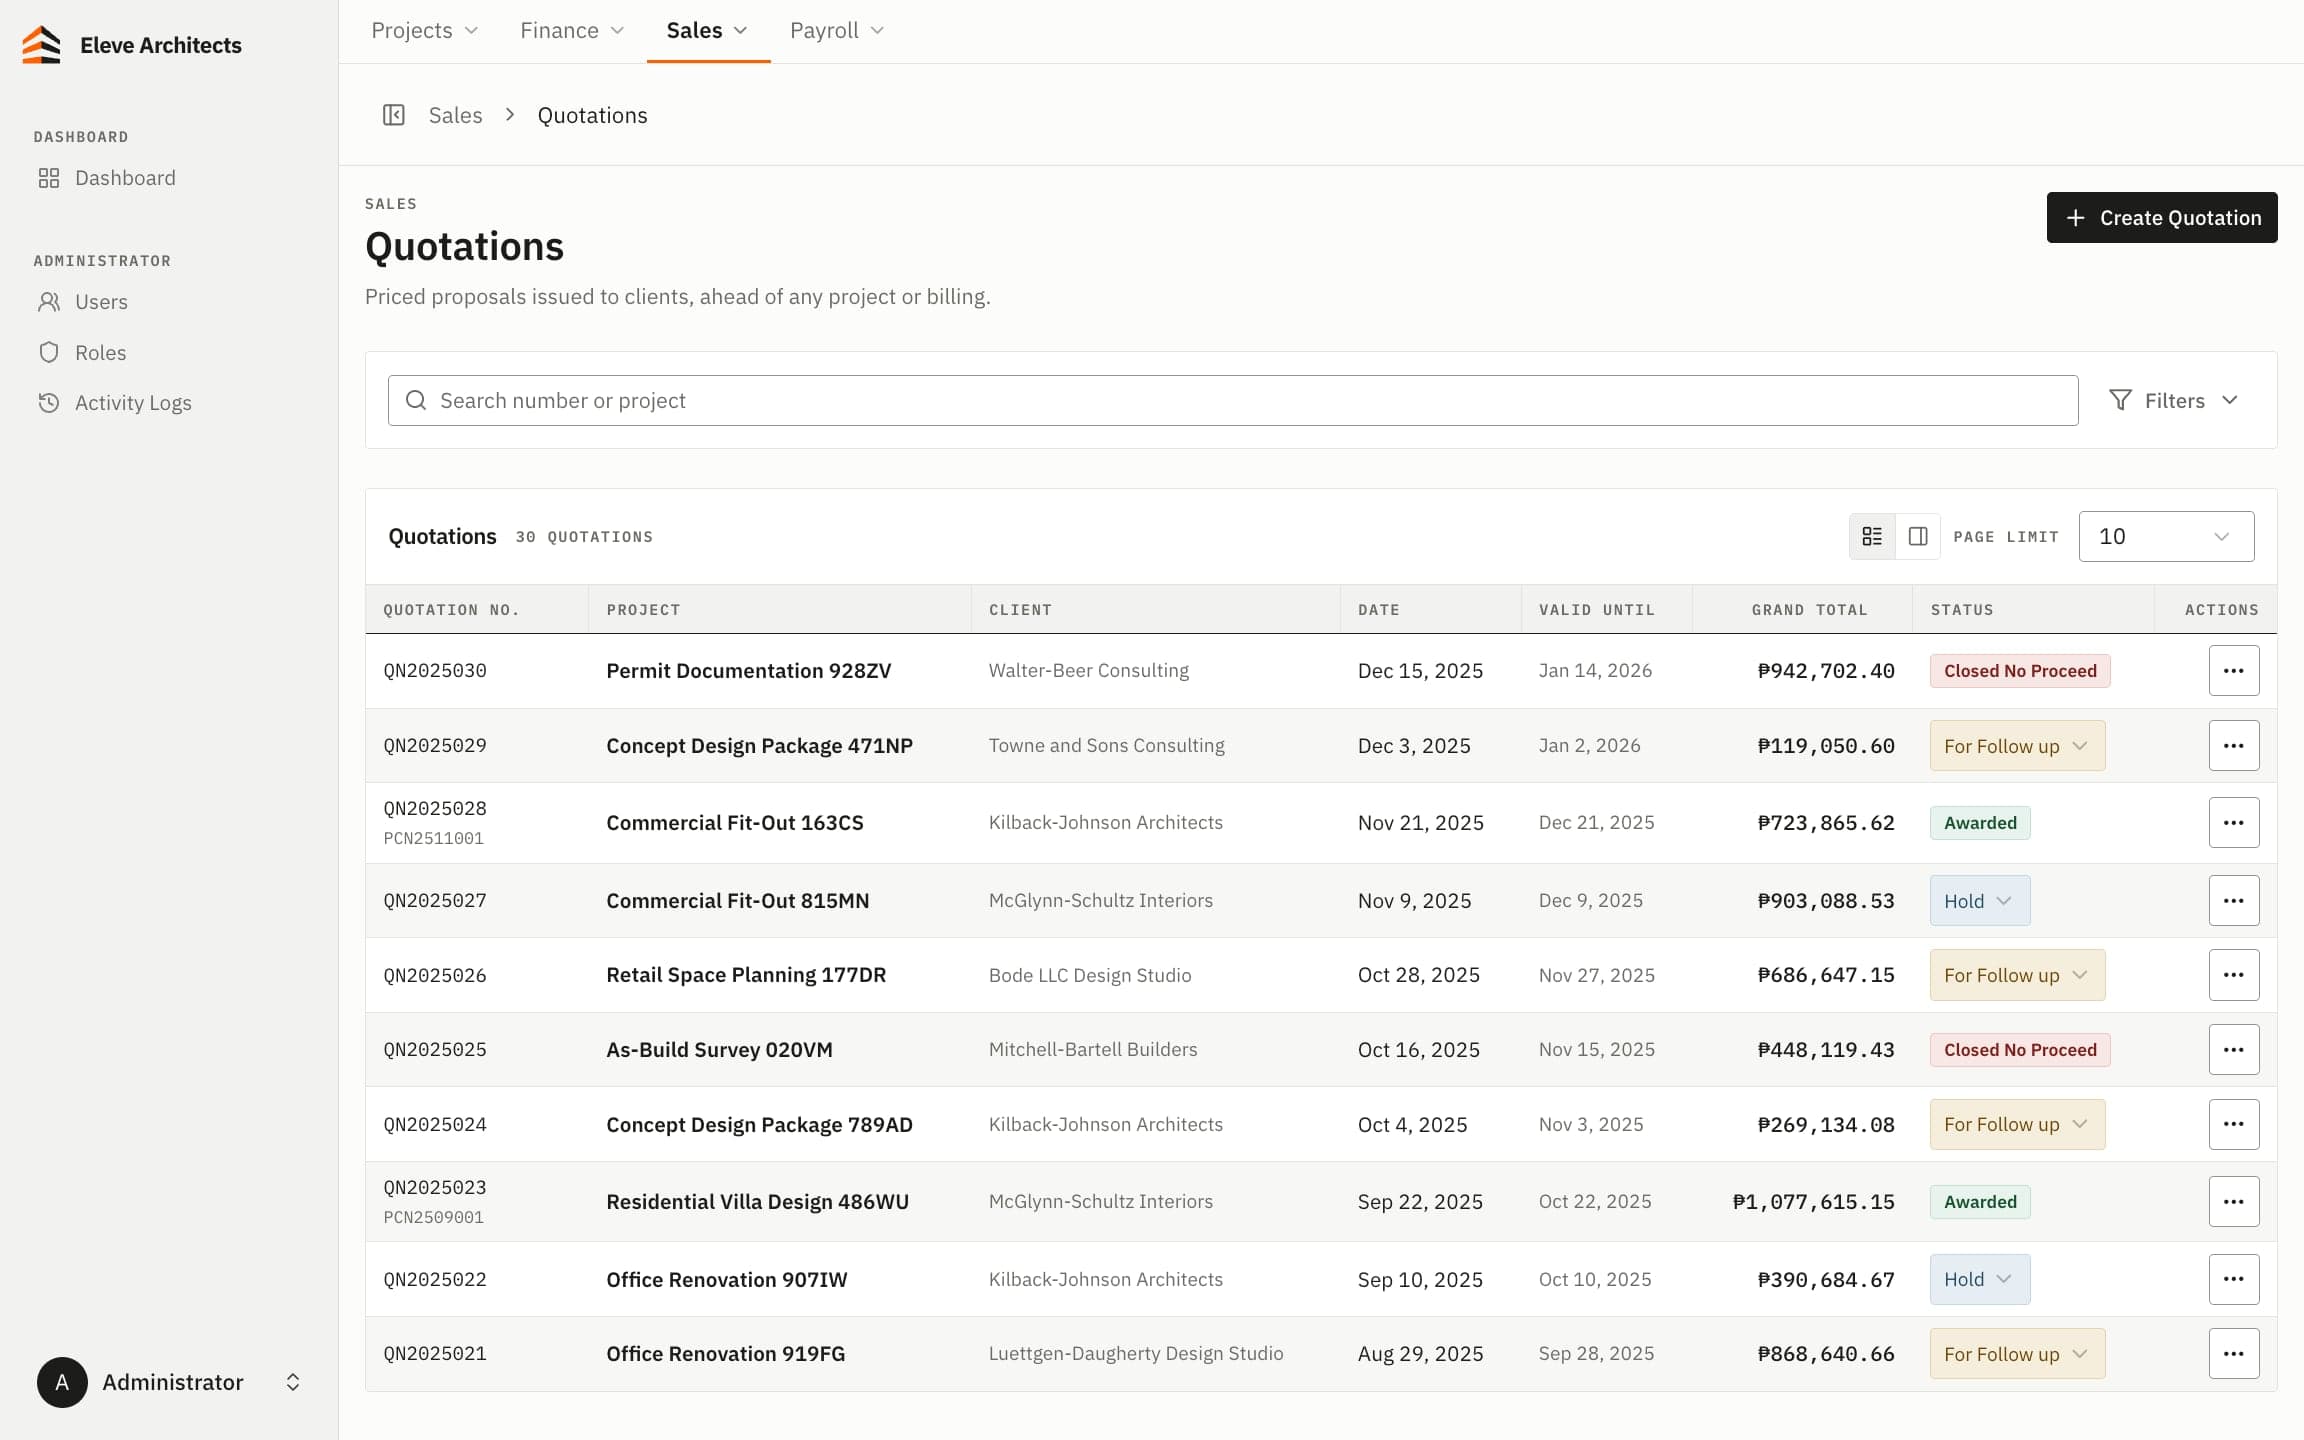Click the Create Quotation button

(x=2162, y=217)
